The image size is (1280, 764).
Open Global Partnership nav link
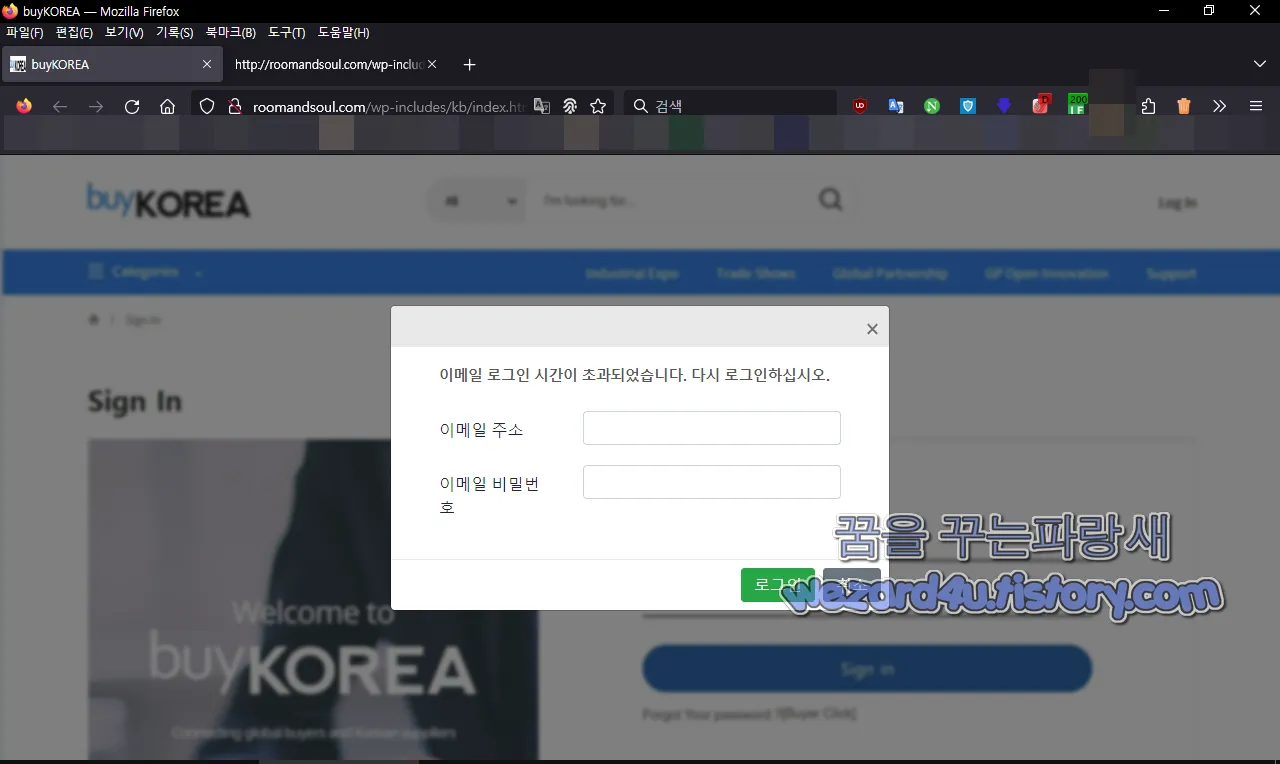point(890,274)
